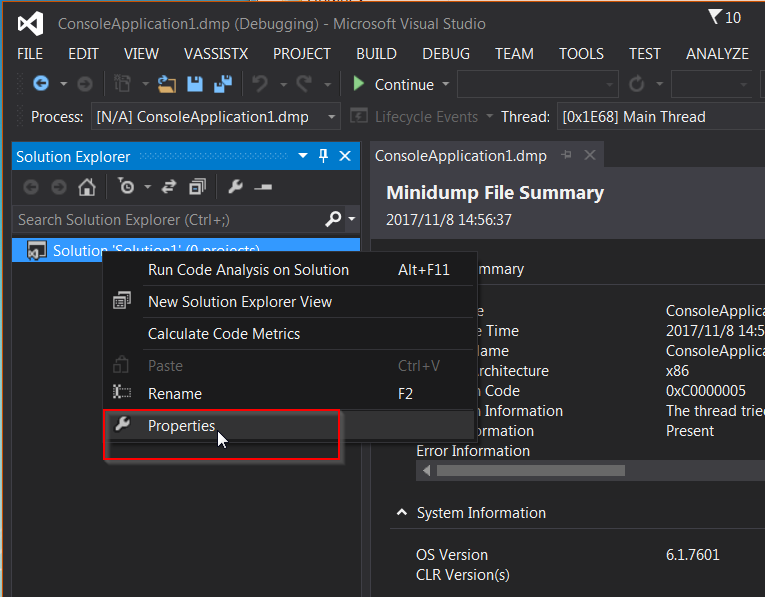Screen dimensions: 765x597
Task: Open the TEAM menu
Action: pyautogui.click(x=514, y=54)
